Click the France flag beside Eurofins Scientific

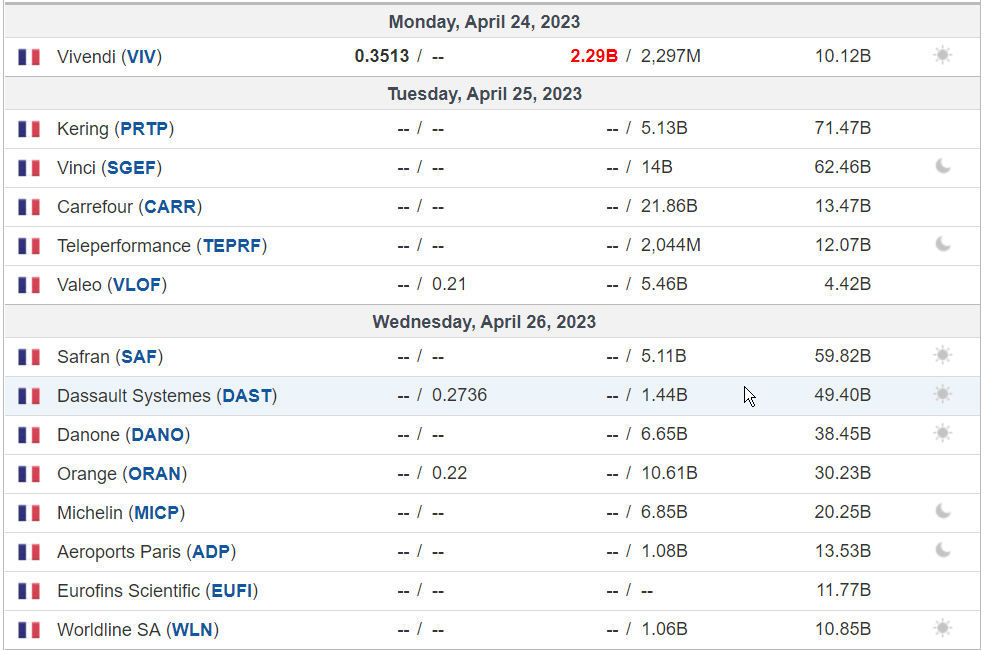(29, 591)
